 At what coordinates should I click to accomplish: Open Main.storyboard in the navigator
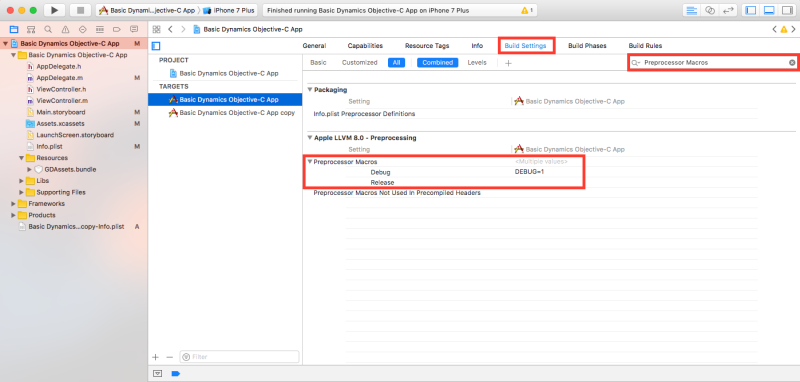[61, 112]
